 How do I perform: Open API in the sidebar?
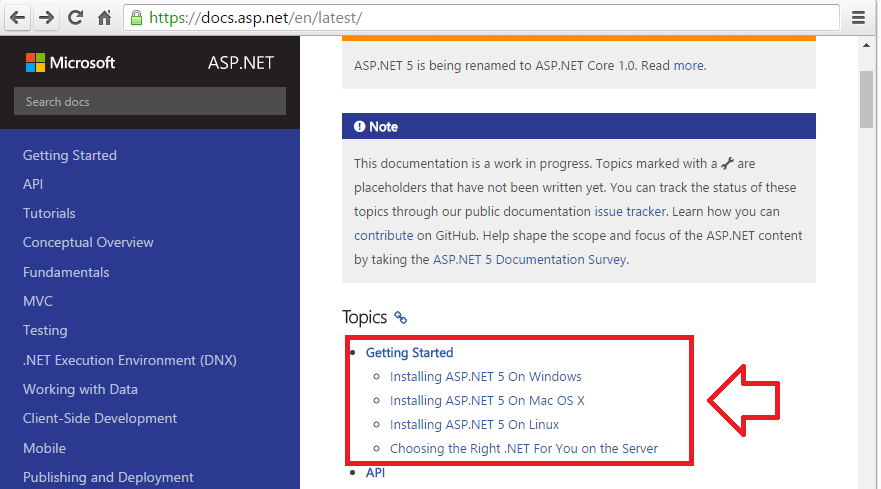tap(33, 184)
